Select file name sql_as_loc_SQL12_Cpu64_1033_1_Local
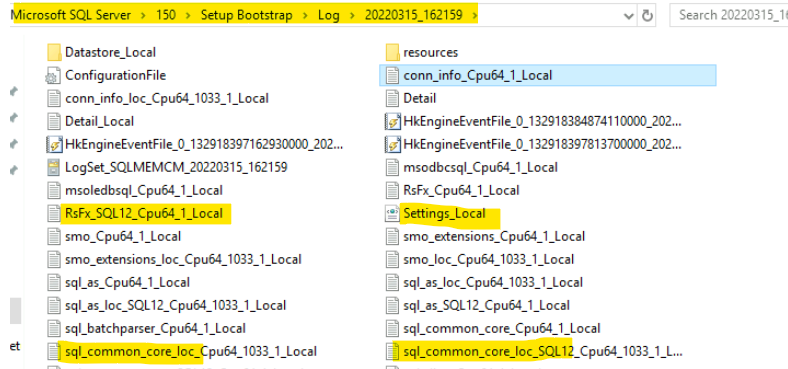Image resolution: width=788 pixels, height=369 pixels. pyautogui.click(x=175, y=305)
